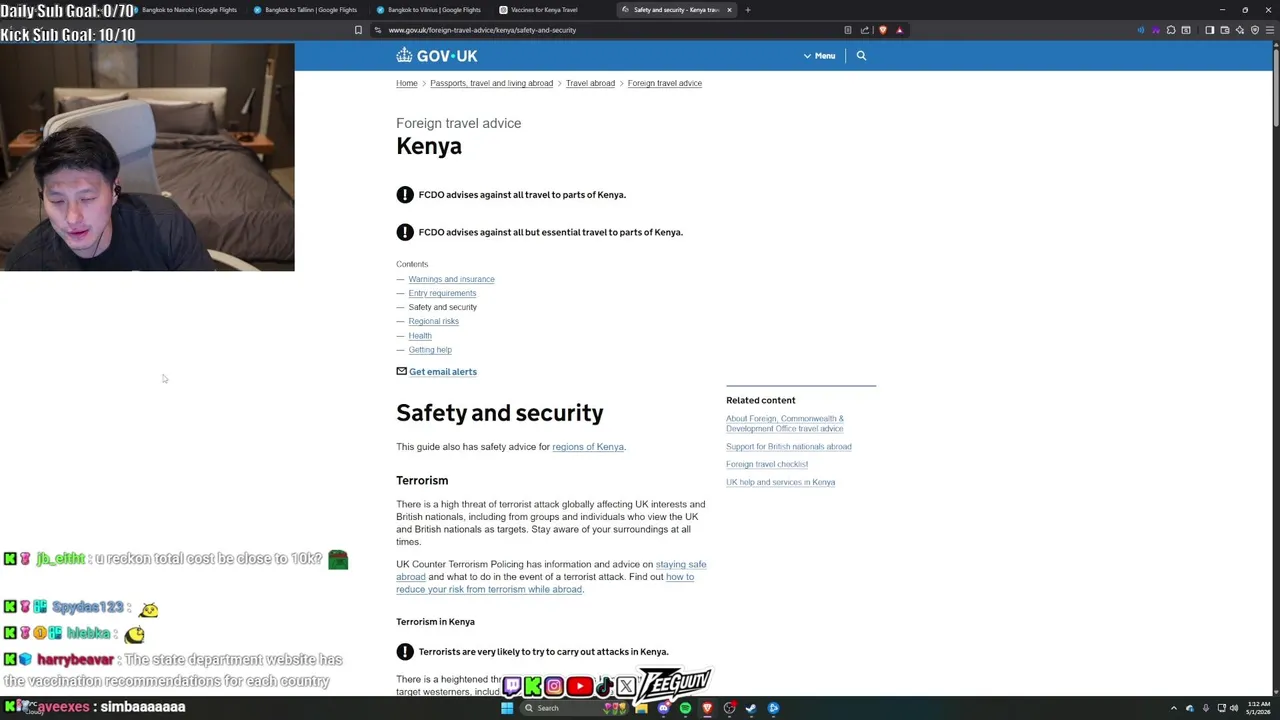Expand the GOV.UK Menu dropdown
Screen dimensions: 1280x720
tap(819, 56)
